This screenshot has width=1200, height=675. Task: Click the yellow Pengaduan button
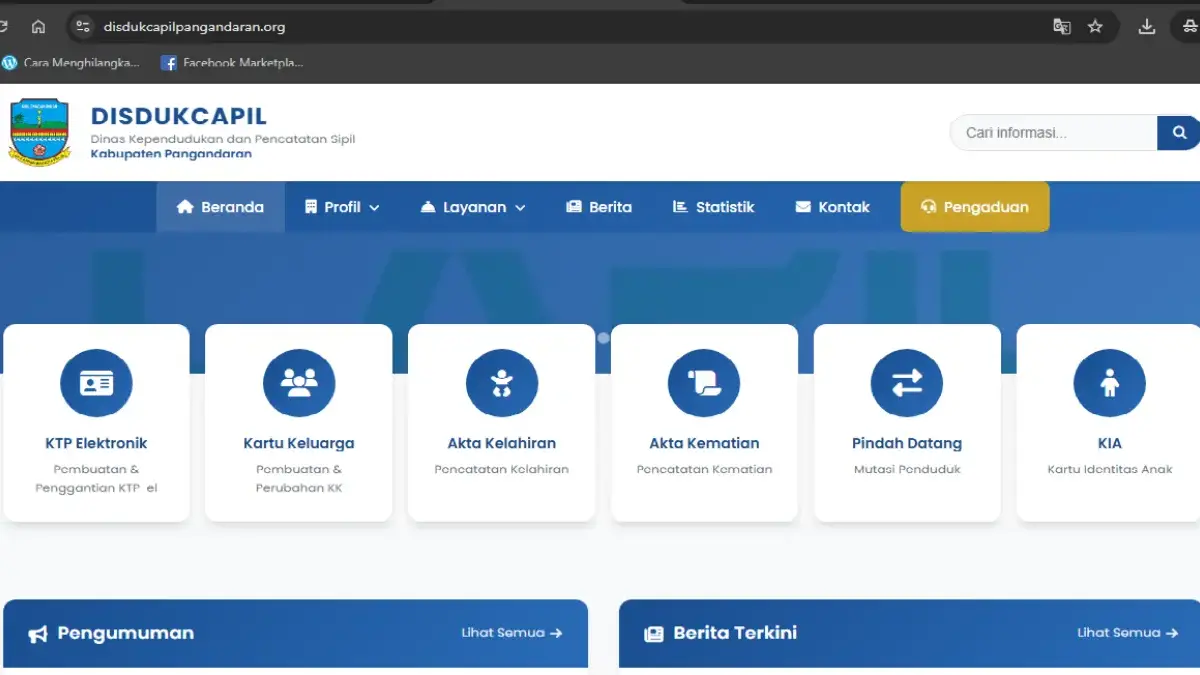[974, 207]
